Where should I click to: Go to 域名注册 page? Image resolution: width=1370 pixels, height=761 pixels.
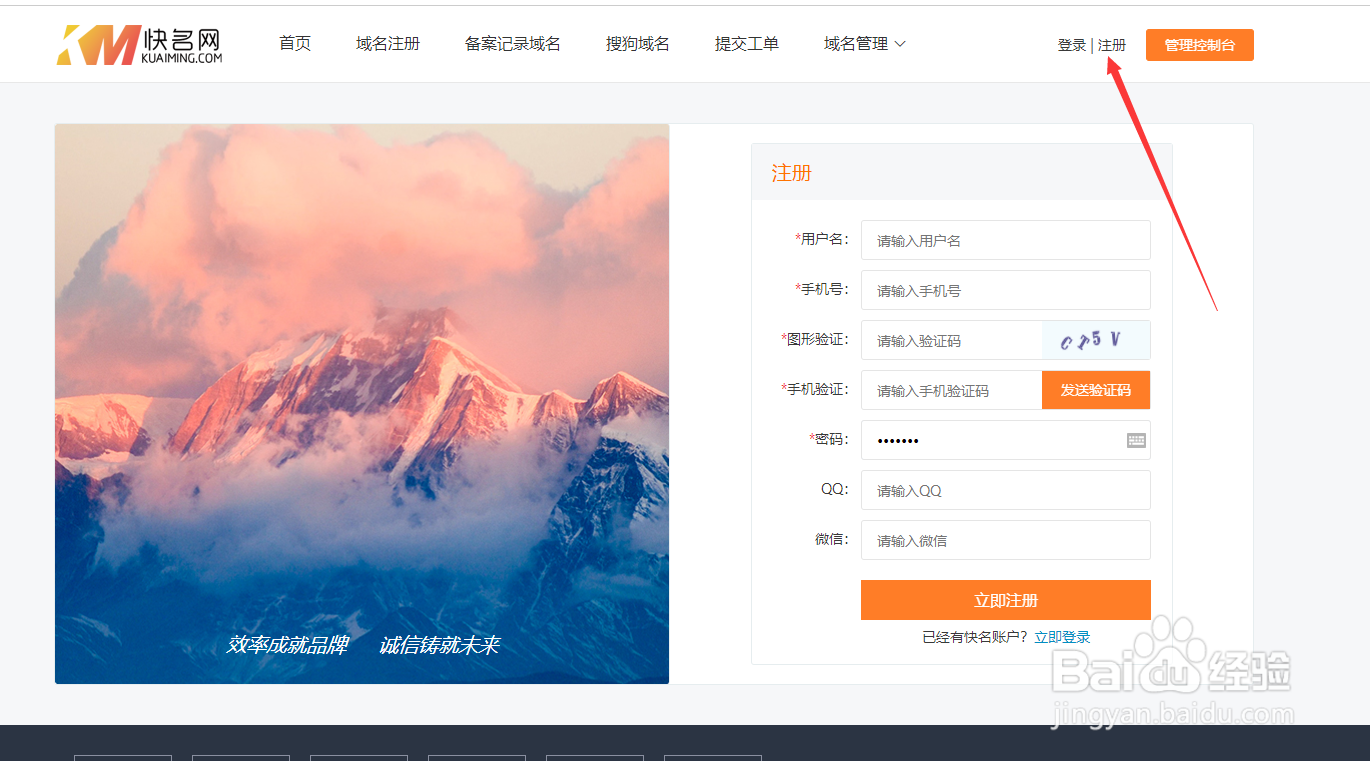[x=388, y=44]
